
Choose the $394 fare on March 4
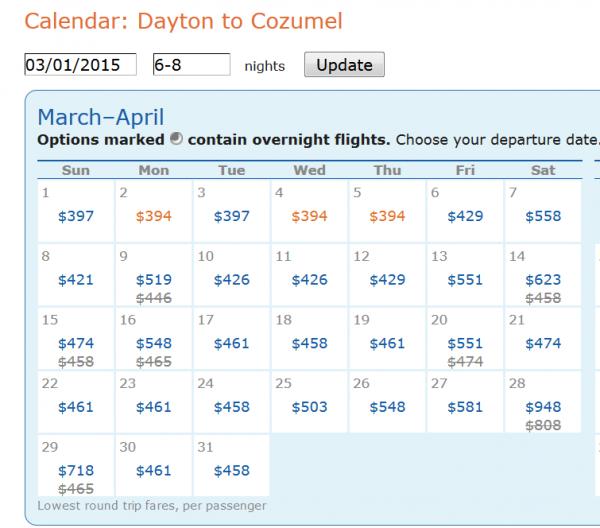tap(309, 216)
